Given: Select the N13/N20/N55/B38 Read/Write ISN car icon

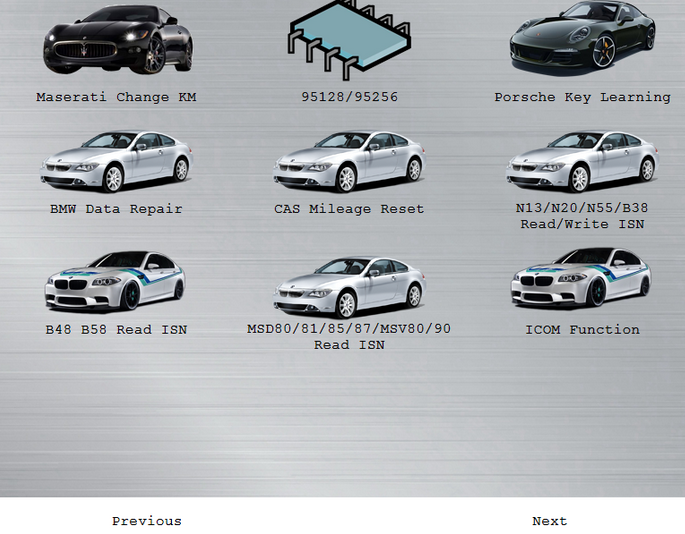Looking at the screenshot, I should tap(582, 162).
